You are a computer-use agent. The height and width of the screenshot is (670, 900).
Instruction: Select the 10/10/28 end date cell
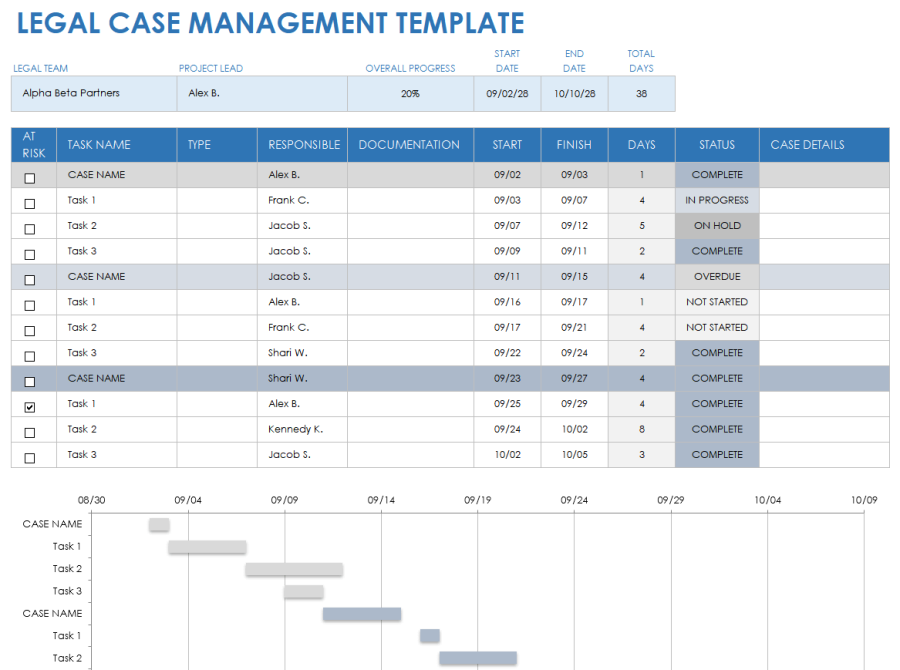coord(574,92)
